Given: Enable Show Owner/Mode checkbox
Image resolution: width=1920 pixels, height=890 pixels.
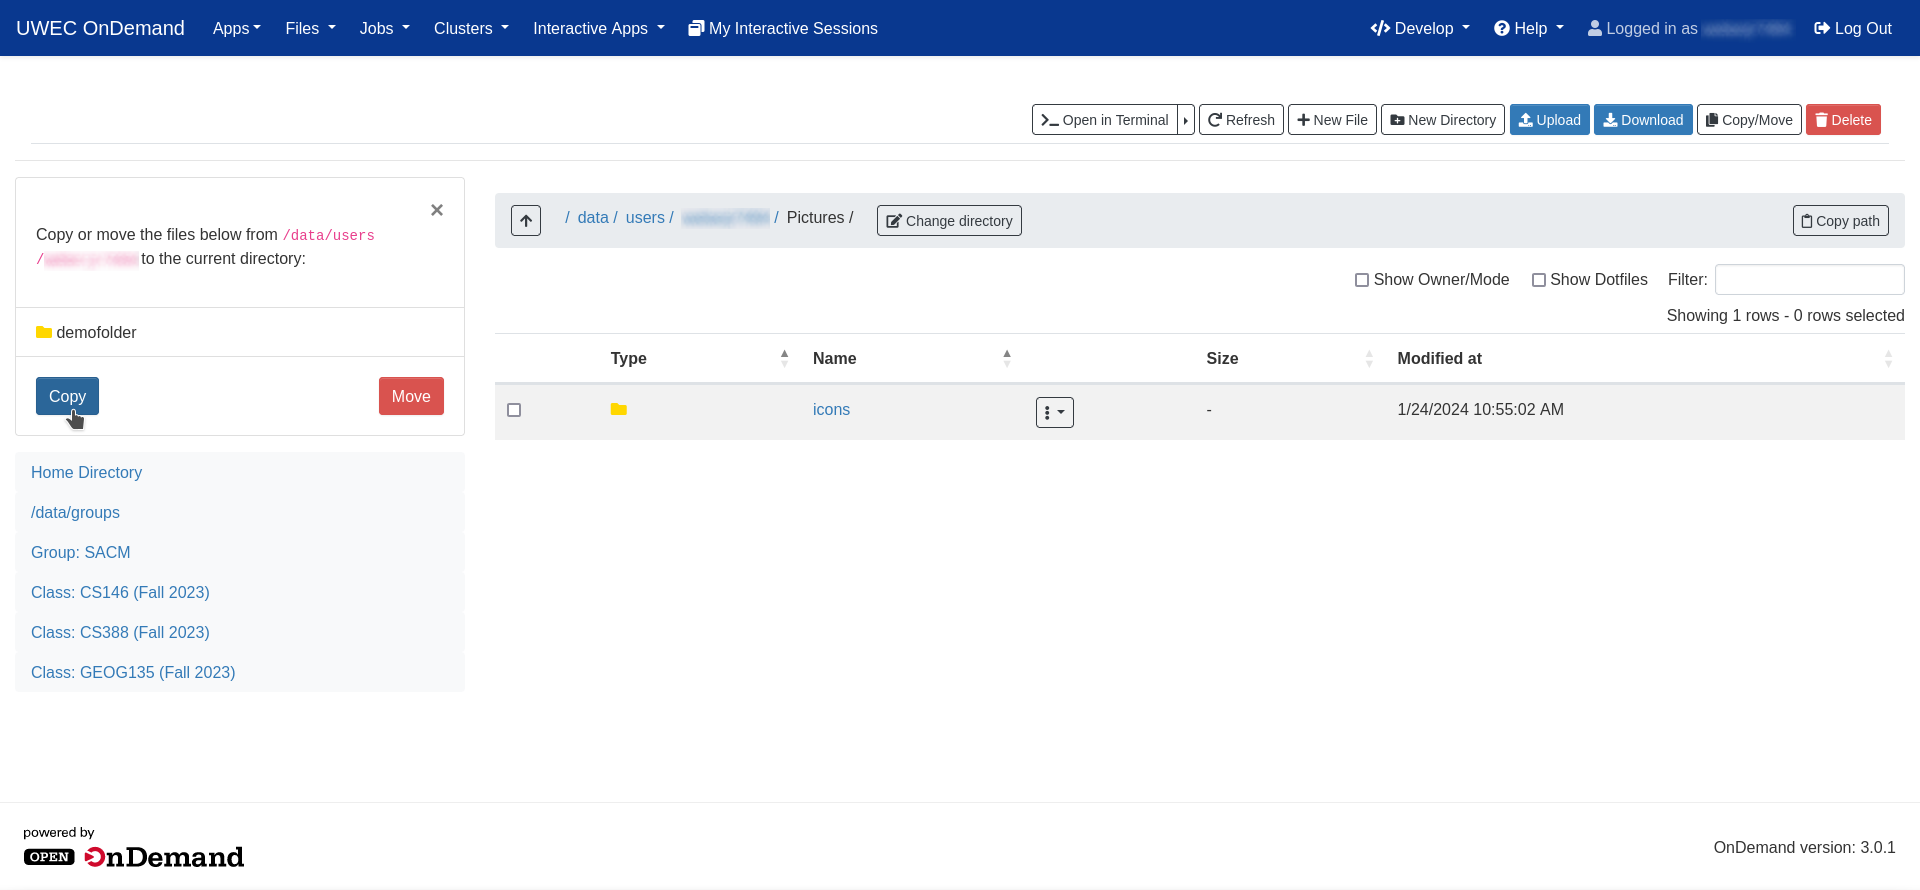Looking at the screenshot, I should point(1361,280).
